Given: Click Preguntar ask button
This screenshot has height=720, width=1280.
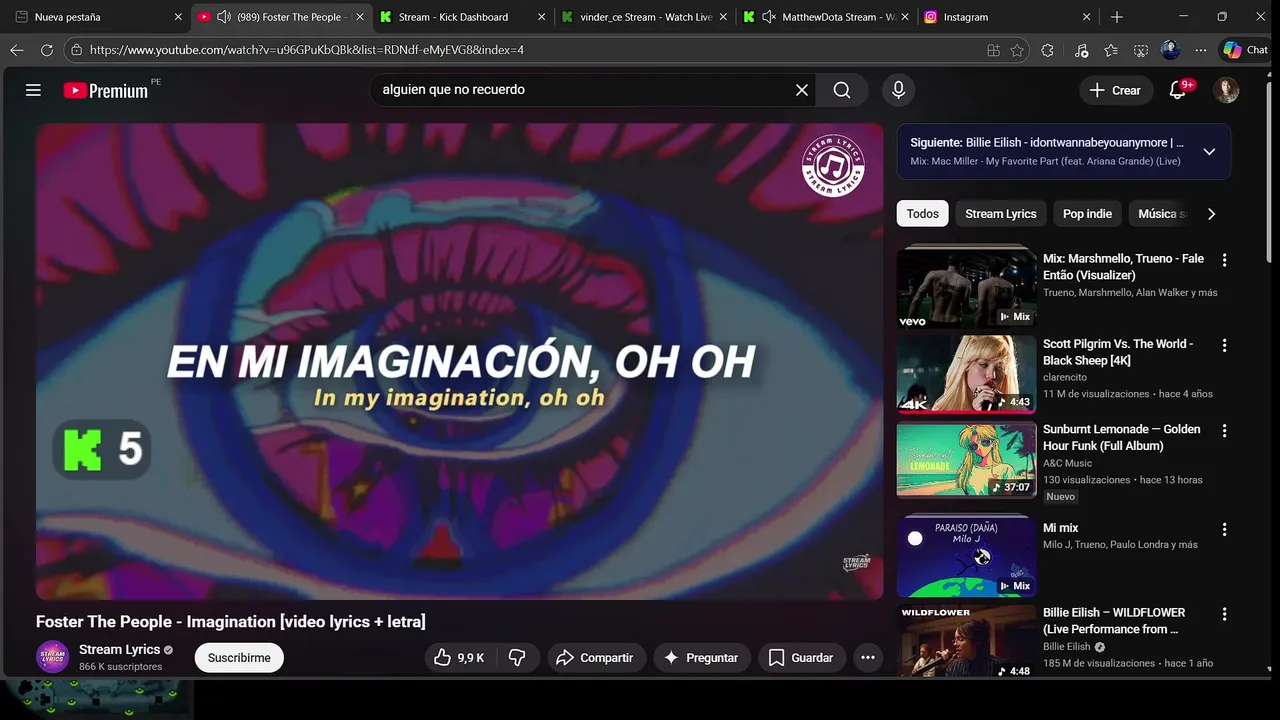Looking at the screenshot, I should click(701, 657).
